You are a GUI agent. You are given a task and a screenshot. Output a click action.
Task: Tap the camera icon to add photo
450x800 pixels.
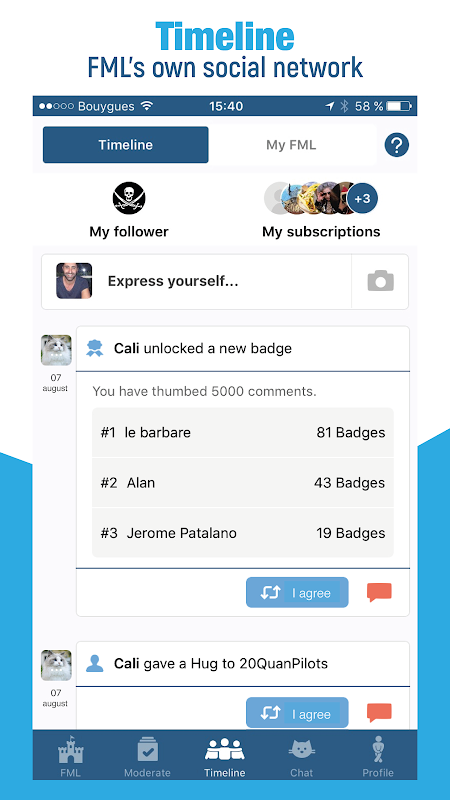pyautogui.click(x=381, y=282)
